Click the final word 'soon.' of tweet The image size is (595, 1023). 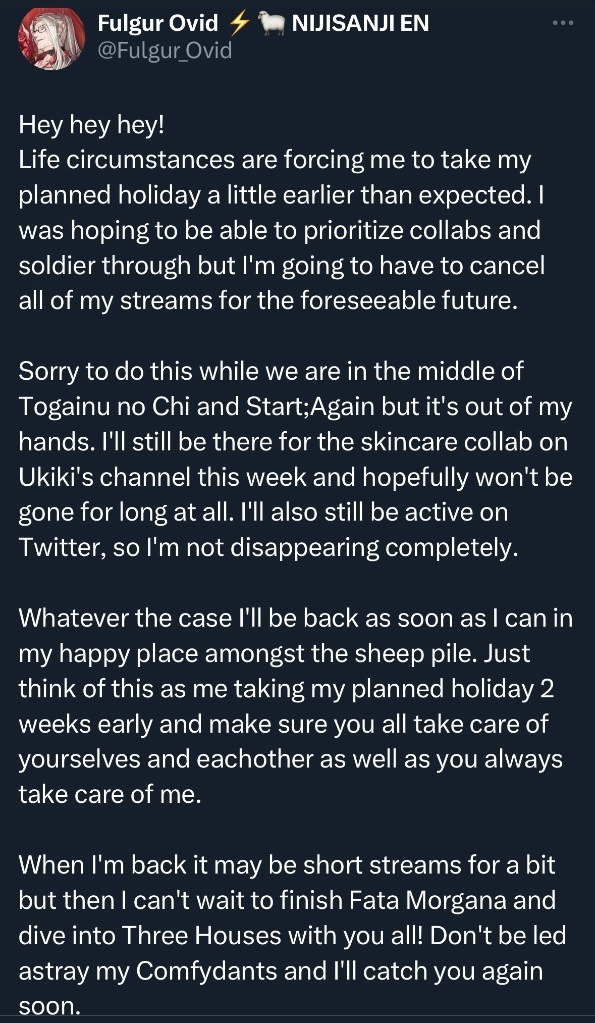(x=49, y=1006)
